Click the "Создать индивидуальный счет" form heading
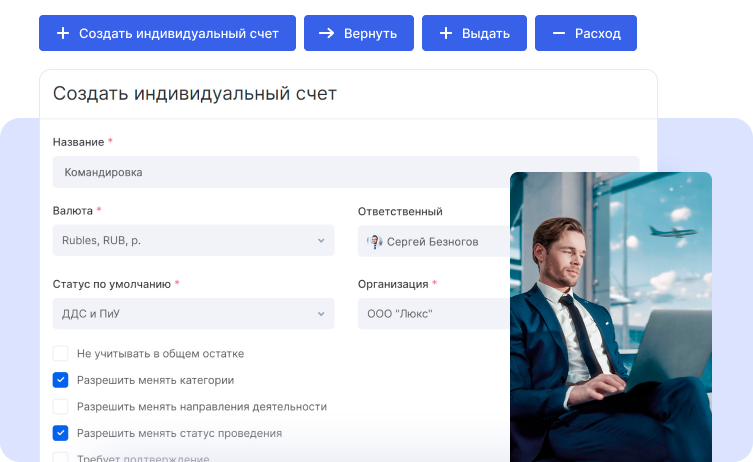 pos(194,94)
